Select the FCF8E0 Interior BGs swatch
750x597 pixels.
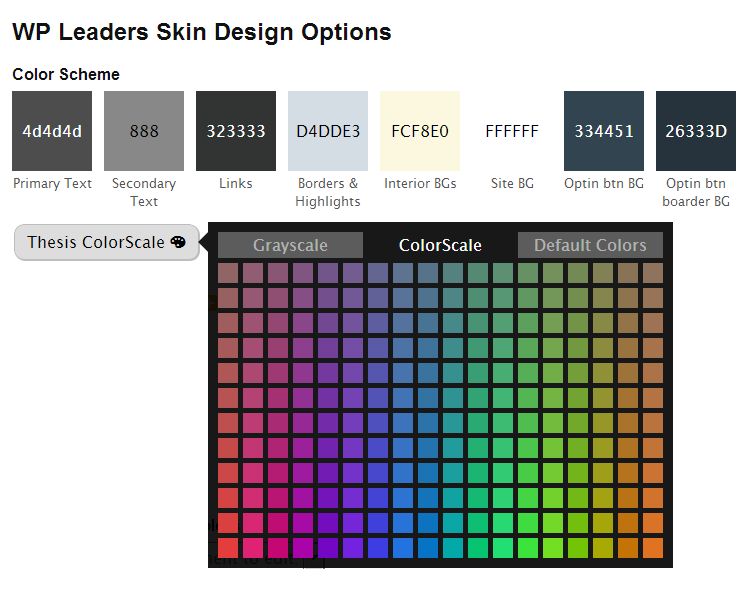point(420,131)
